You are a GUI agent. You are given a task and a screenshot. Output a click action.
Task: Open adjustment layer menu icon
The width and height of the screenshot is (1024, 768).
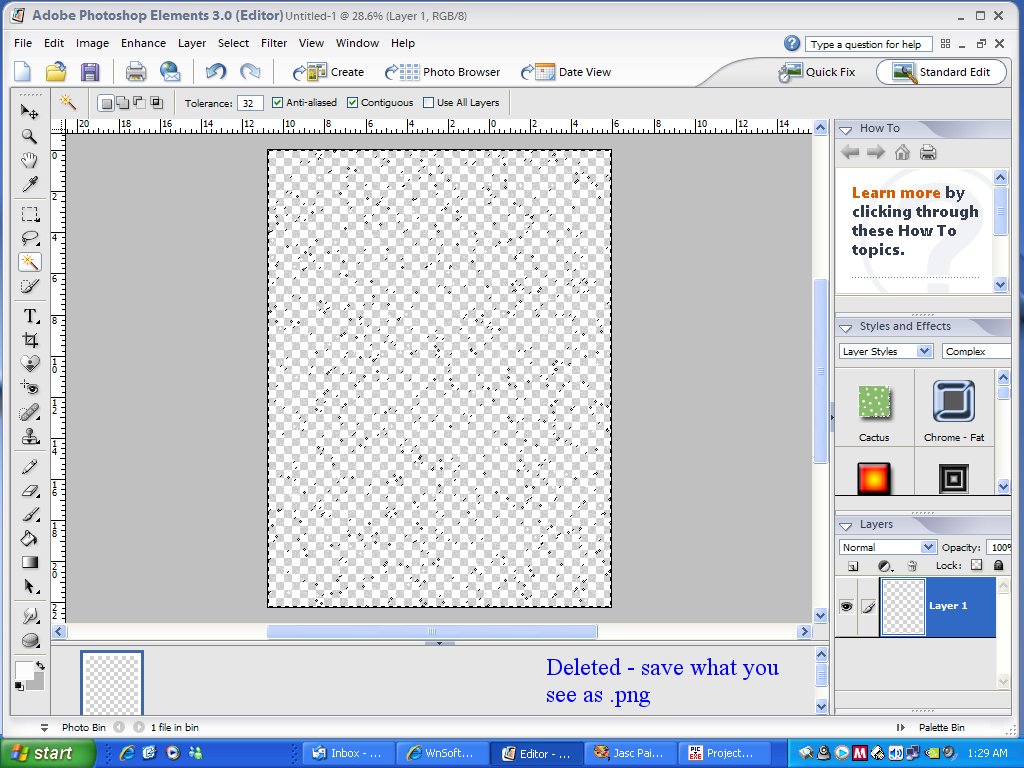pos(885,566)
